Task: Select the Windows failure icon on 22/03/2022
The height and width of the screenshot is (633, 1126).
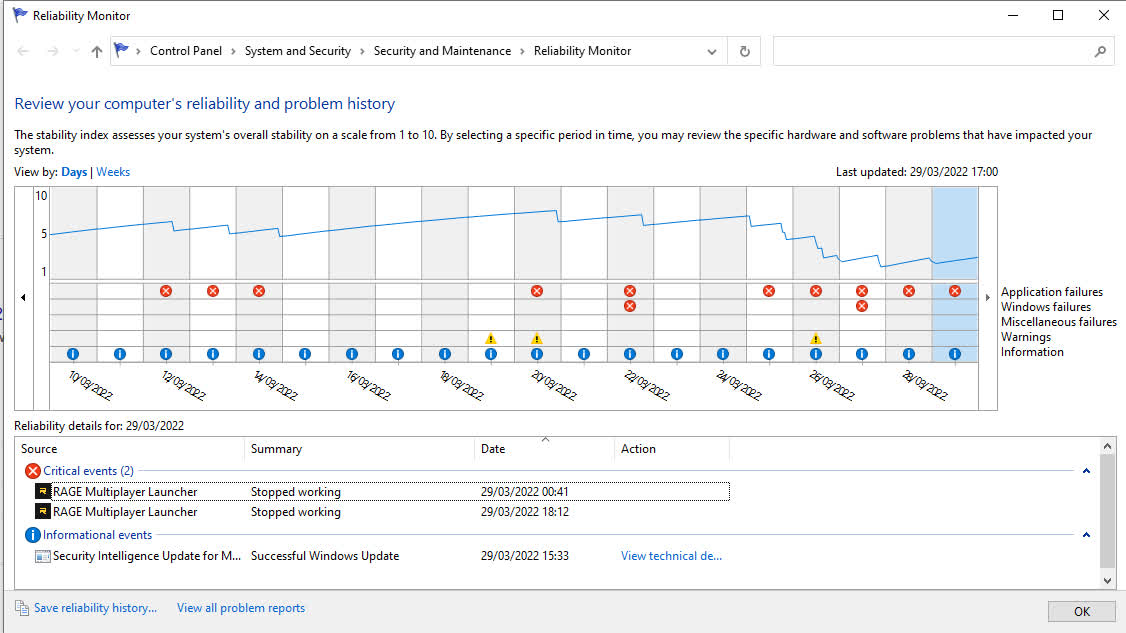Action: pyautogui.click(x=630, y=306)
